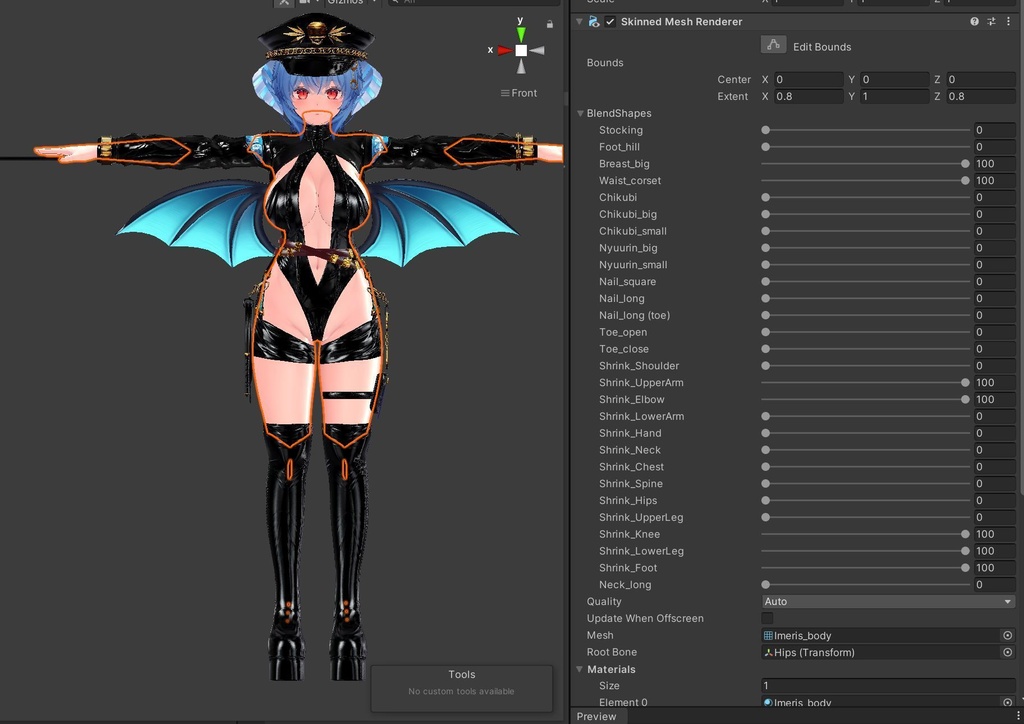The image size is (1024, 724).
Task: Collapse the Skinned Mesh Renderer component
Action: coord(579,22)
